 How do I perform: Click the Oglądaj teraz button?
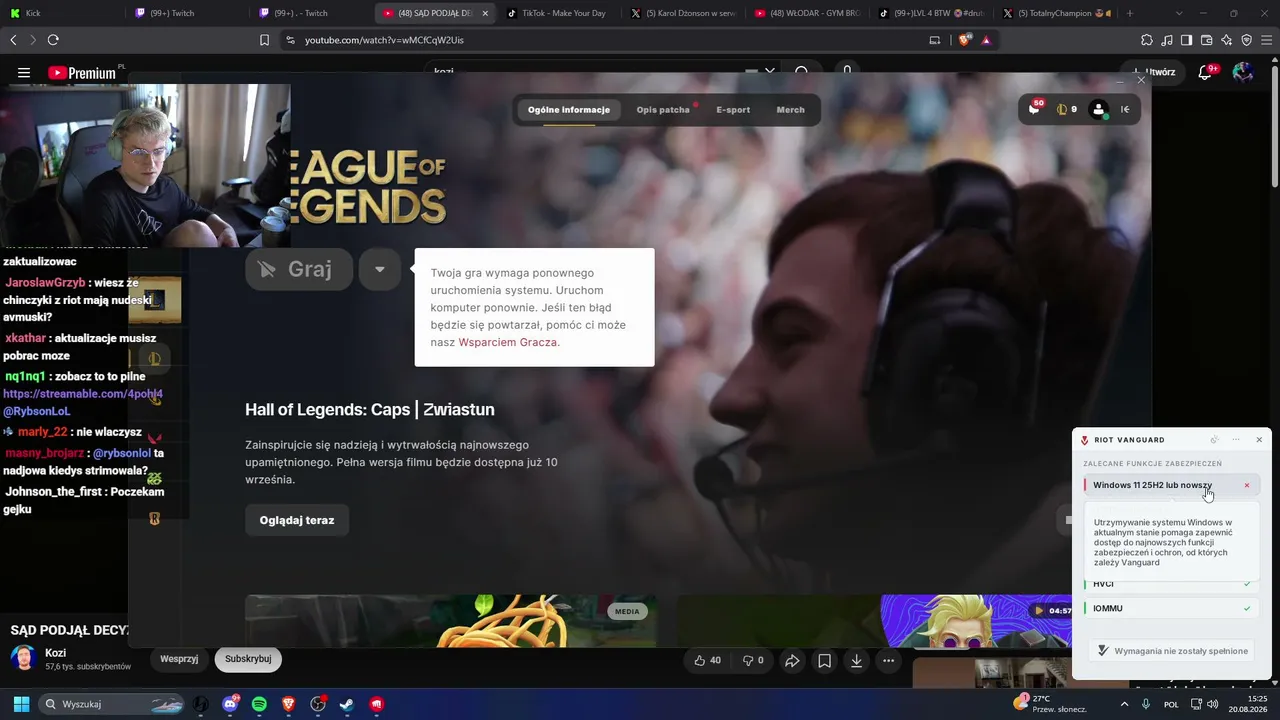(x=297, y=520)
